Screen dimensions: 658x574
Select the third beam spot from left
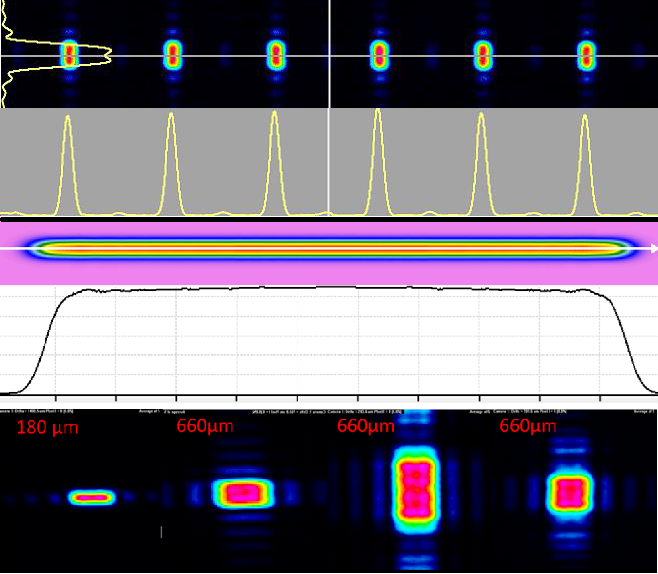[276, 54]
